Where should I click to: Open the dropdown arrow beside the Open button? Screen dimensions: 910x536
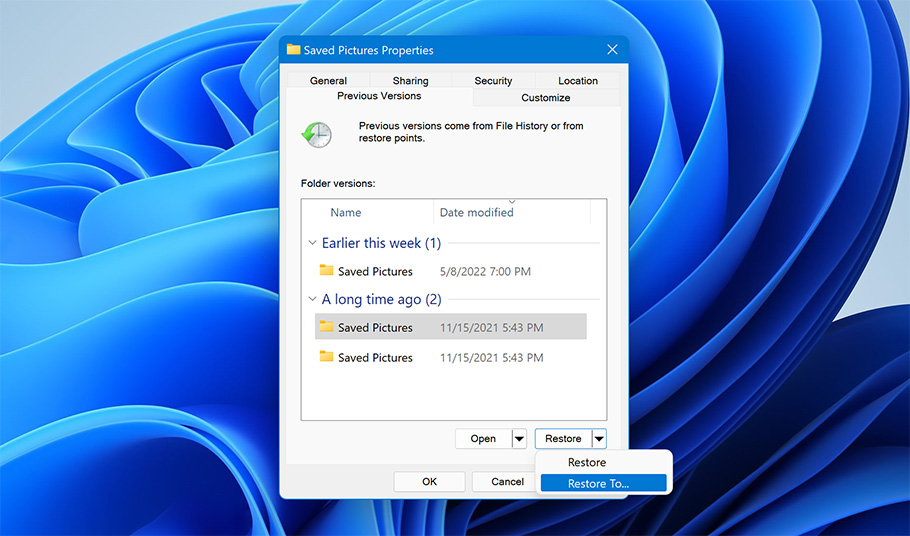[519, 439]
